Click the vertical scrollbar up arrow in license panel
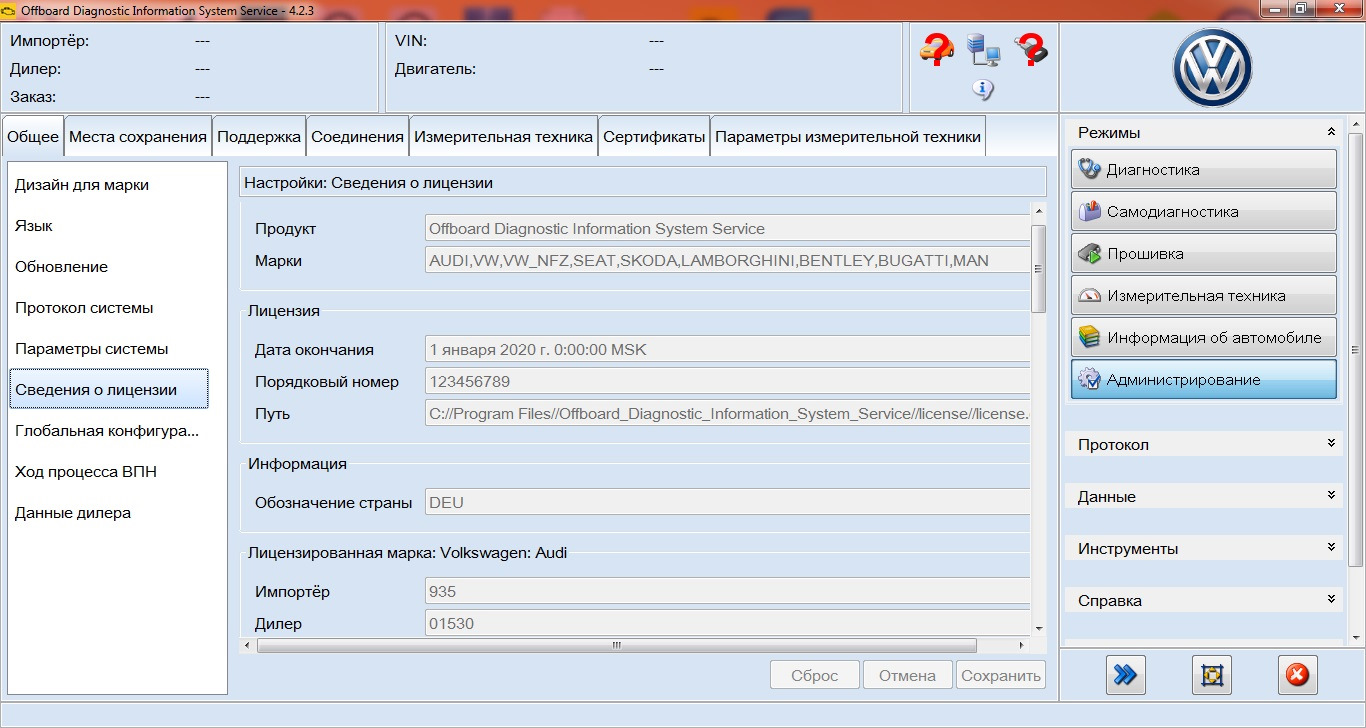 (1038, 212)
